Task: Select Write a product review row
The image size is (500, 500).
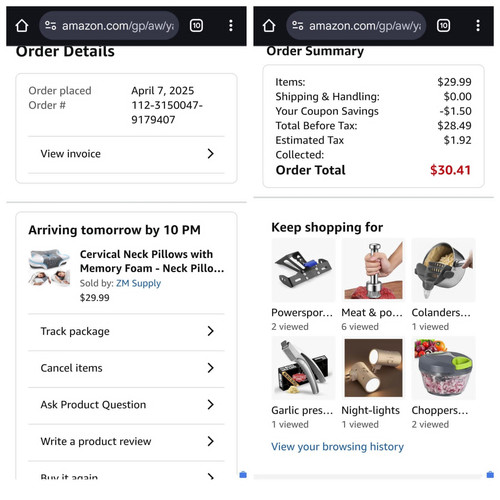Action: pyautogui.click(x=126, y=441)
